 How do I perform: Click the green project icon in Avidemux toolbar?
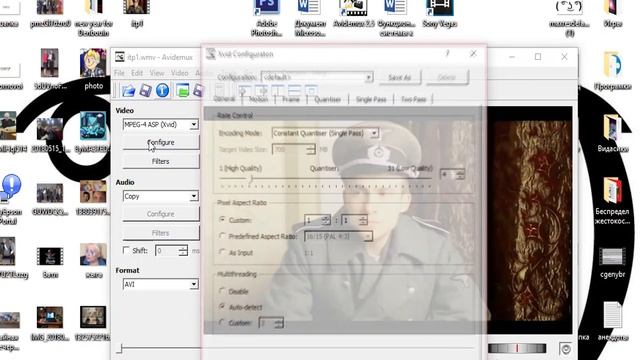click(x=182, y=90)
